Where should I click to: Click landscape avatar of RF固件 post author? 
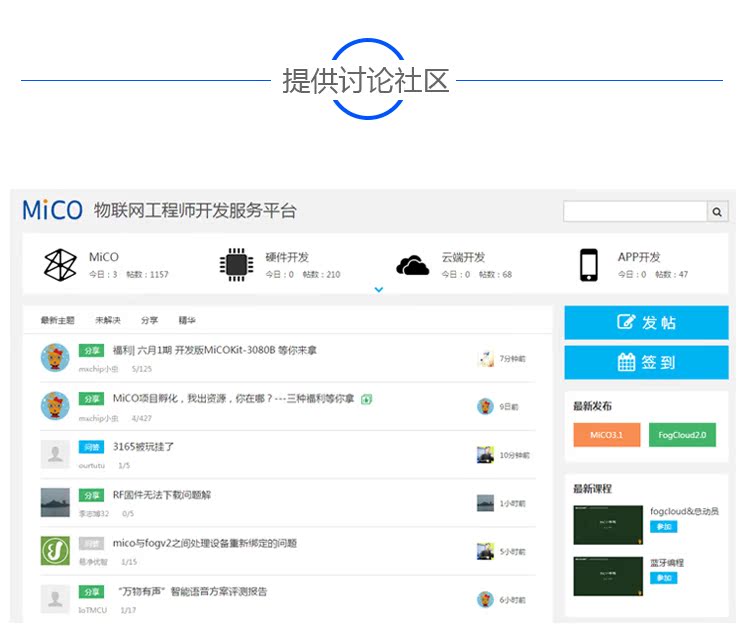point(55,502)
